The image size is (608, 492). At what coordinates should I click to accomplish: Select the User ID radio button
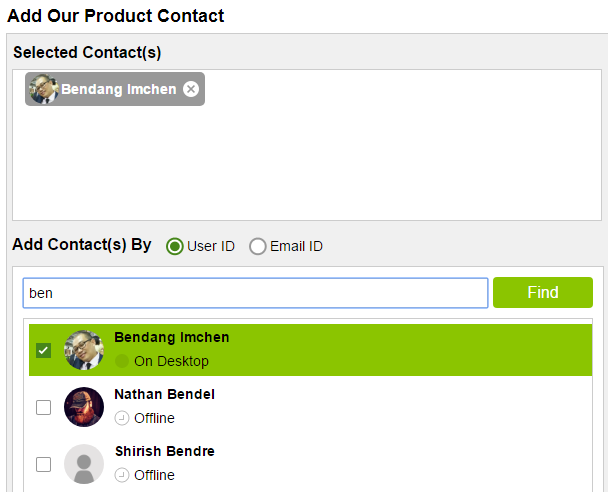[x=174, y=247]
